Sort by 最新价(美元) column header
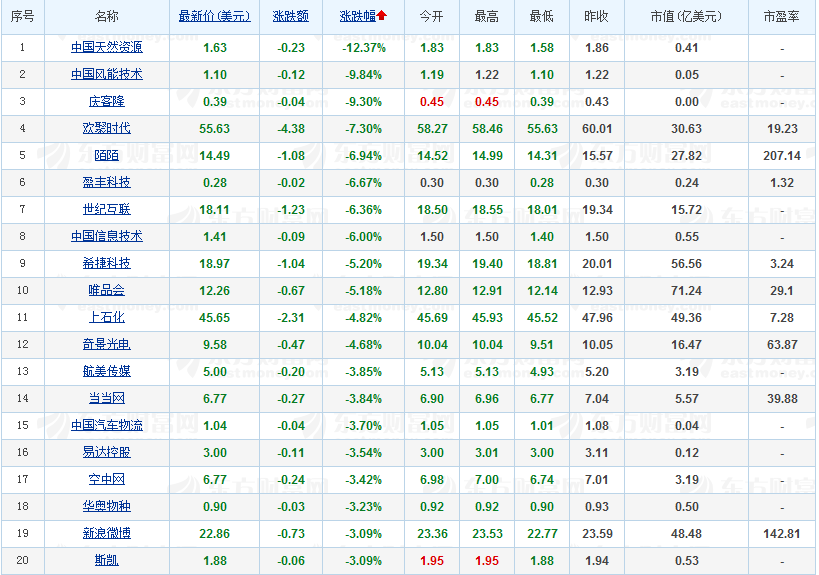Screen dimensions: 819x575 215,17
